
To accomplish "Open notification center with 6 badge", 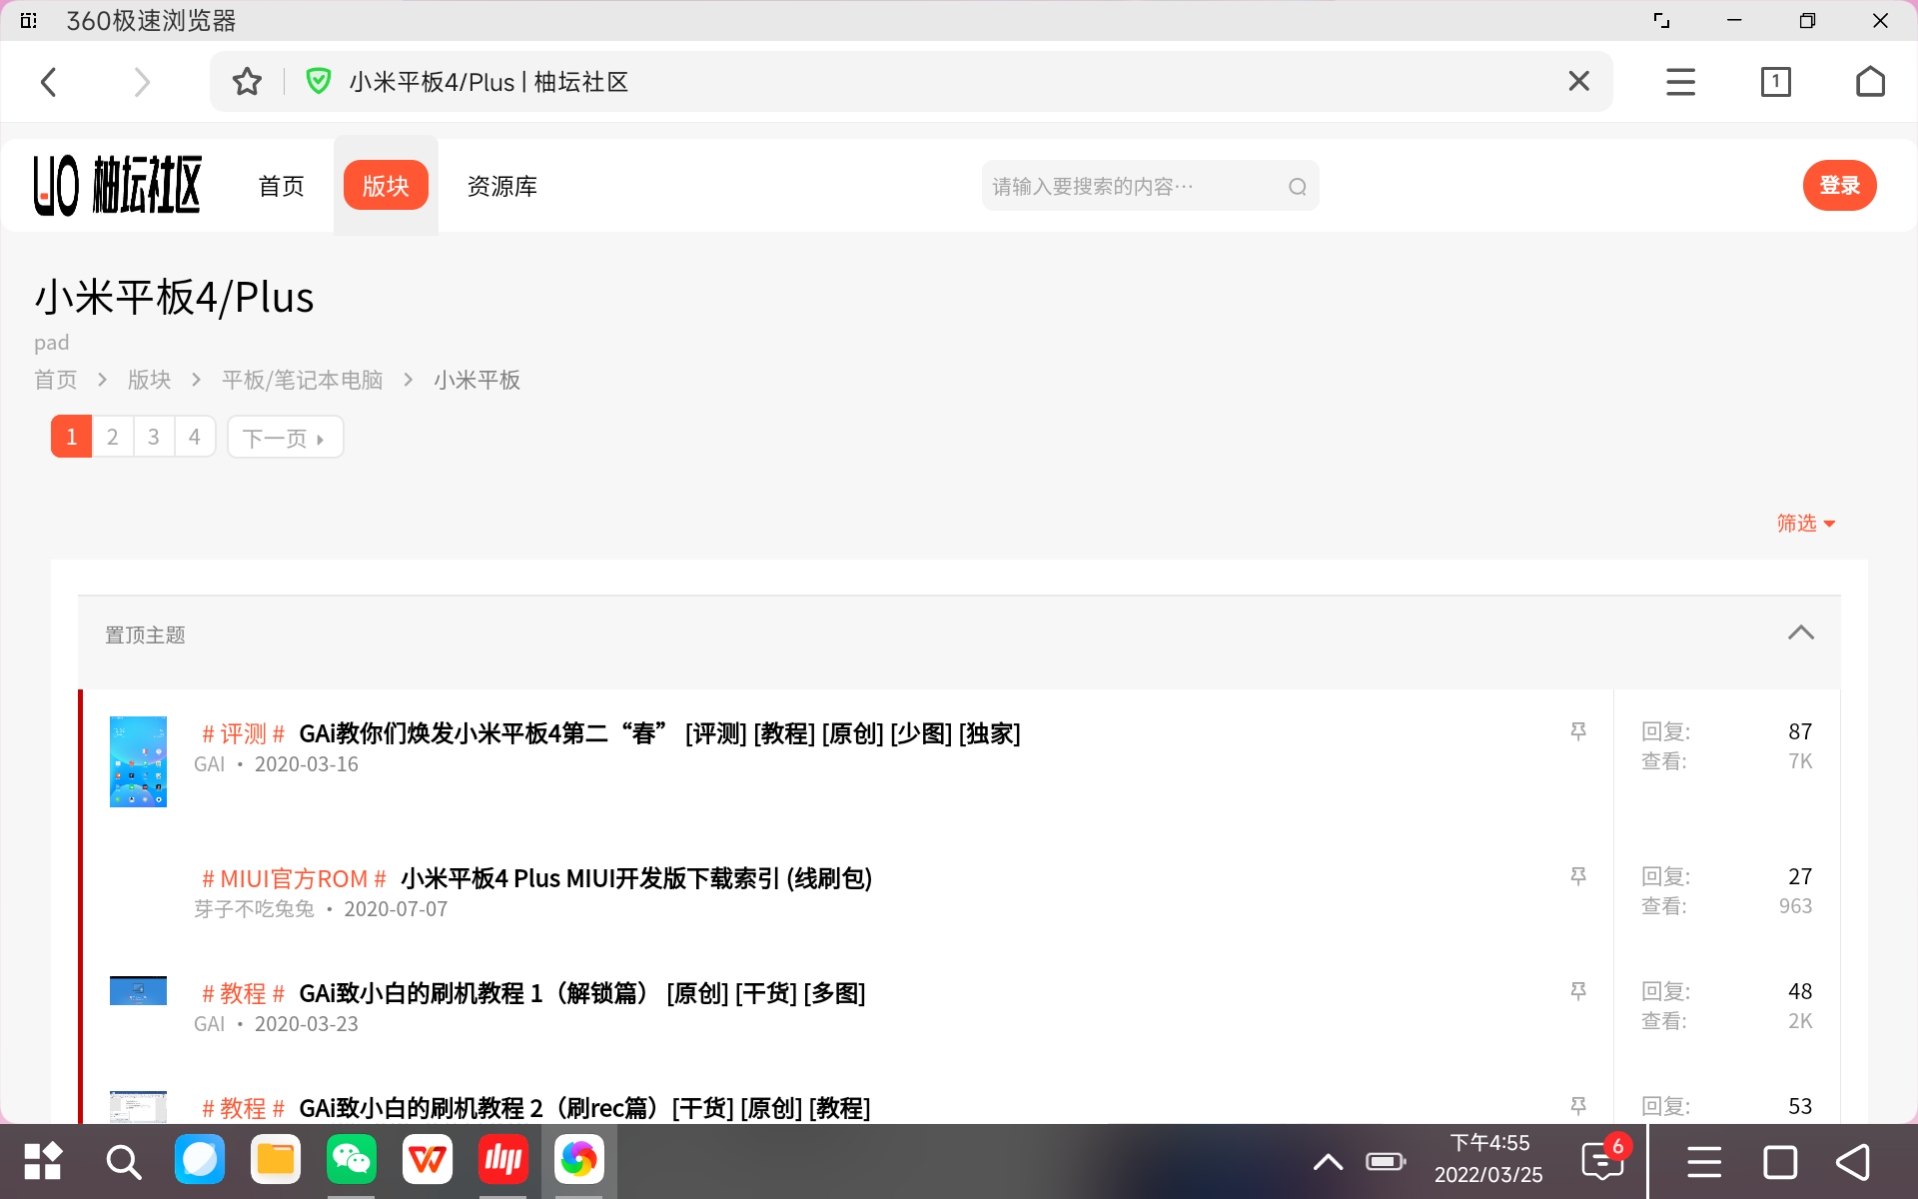I will click(1604, 1160).
